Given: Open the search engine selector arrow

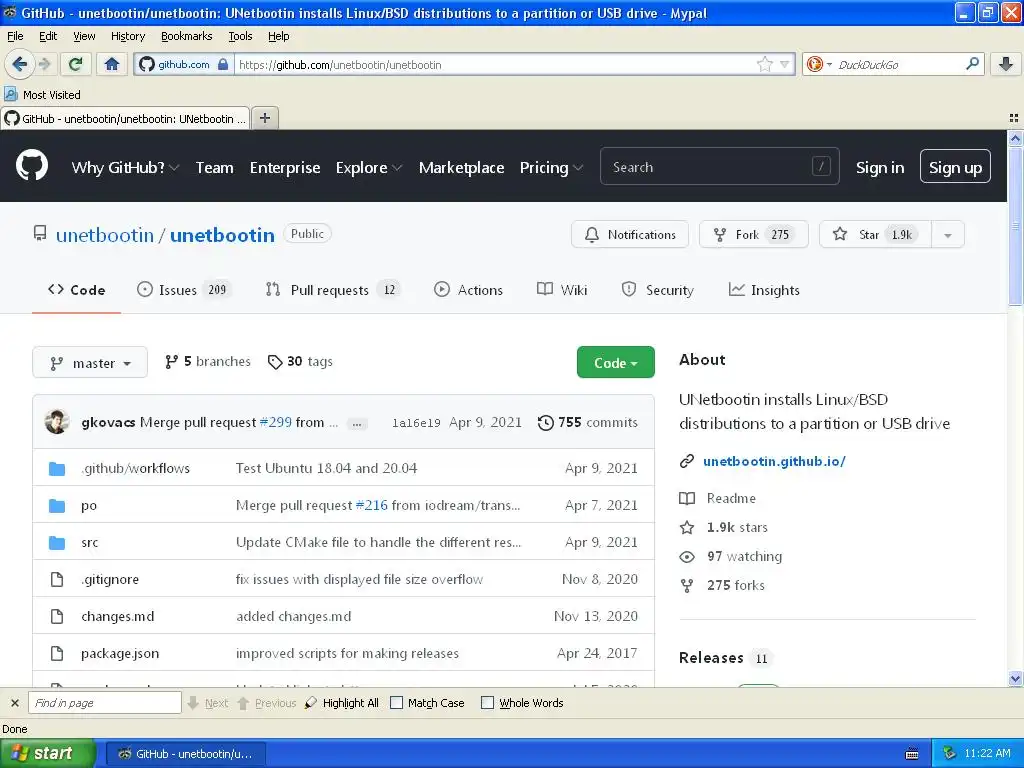Looking at the screenshot, I should click(x=829, y=65).
